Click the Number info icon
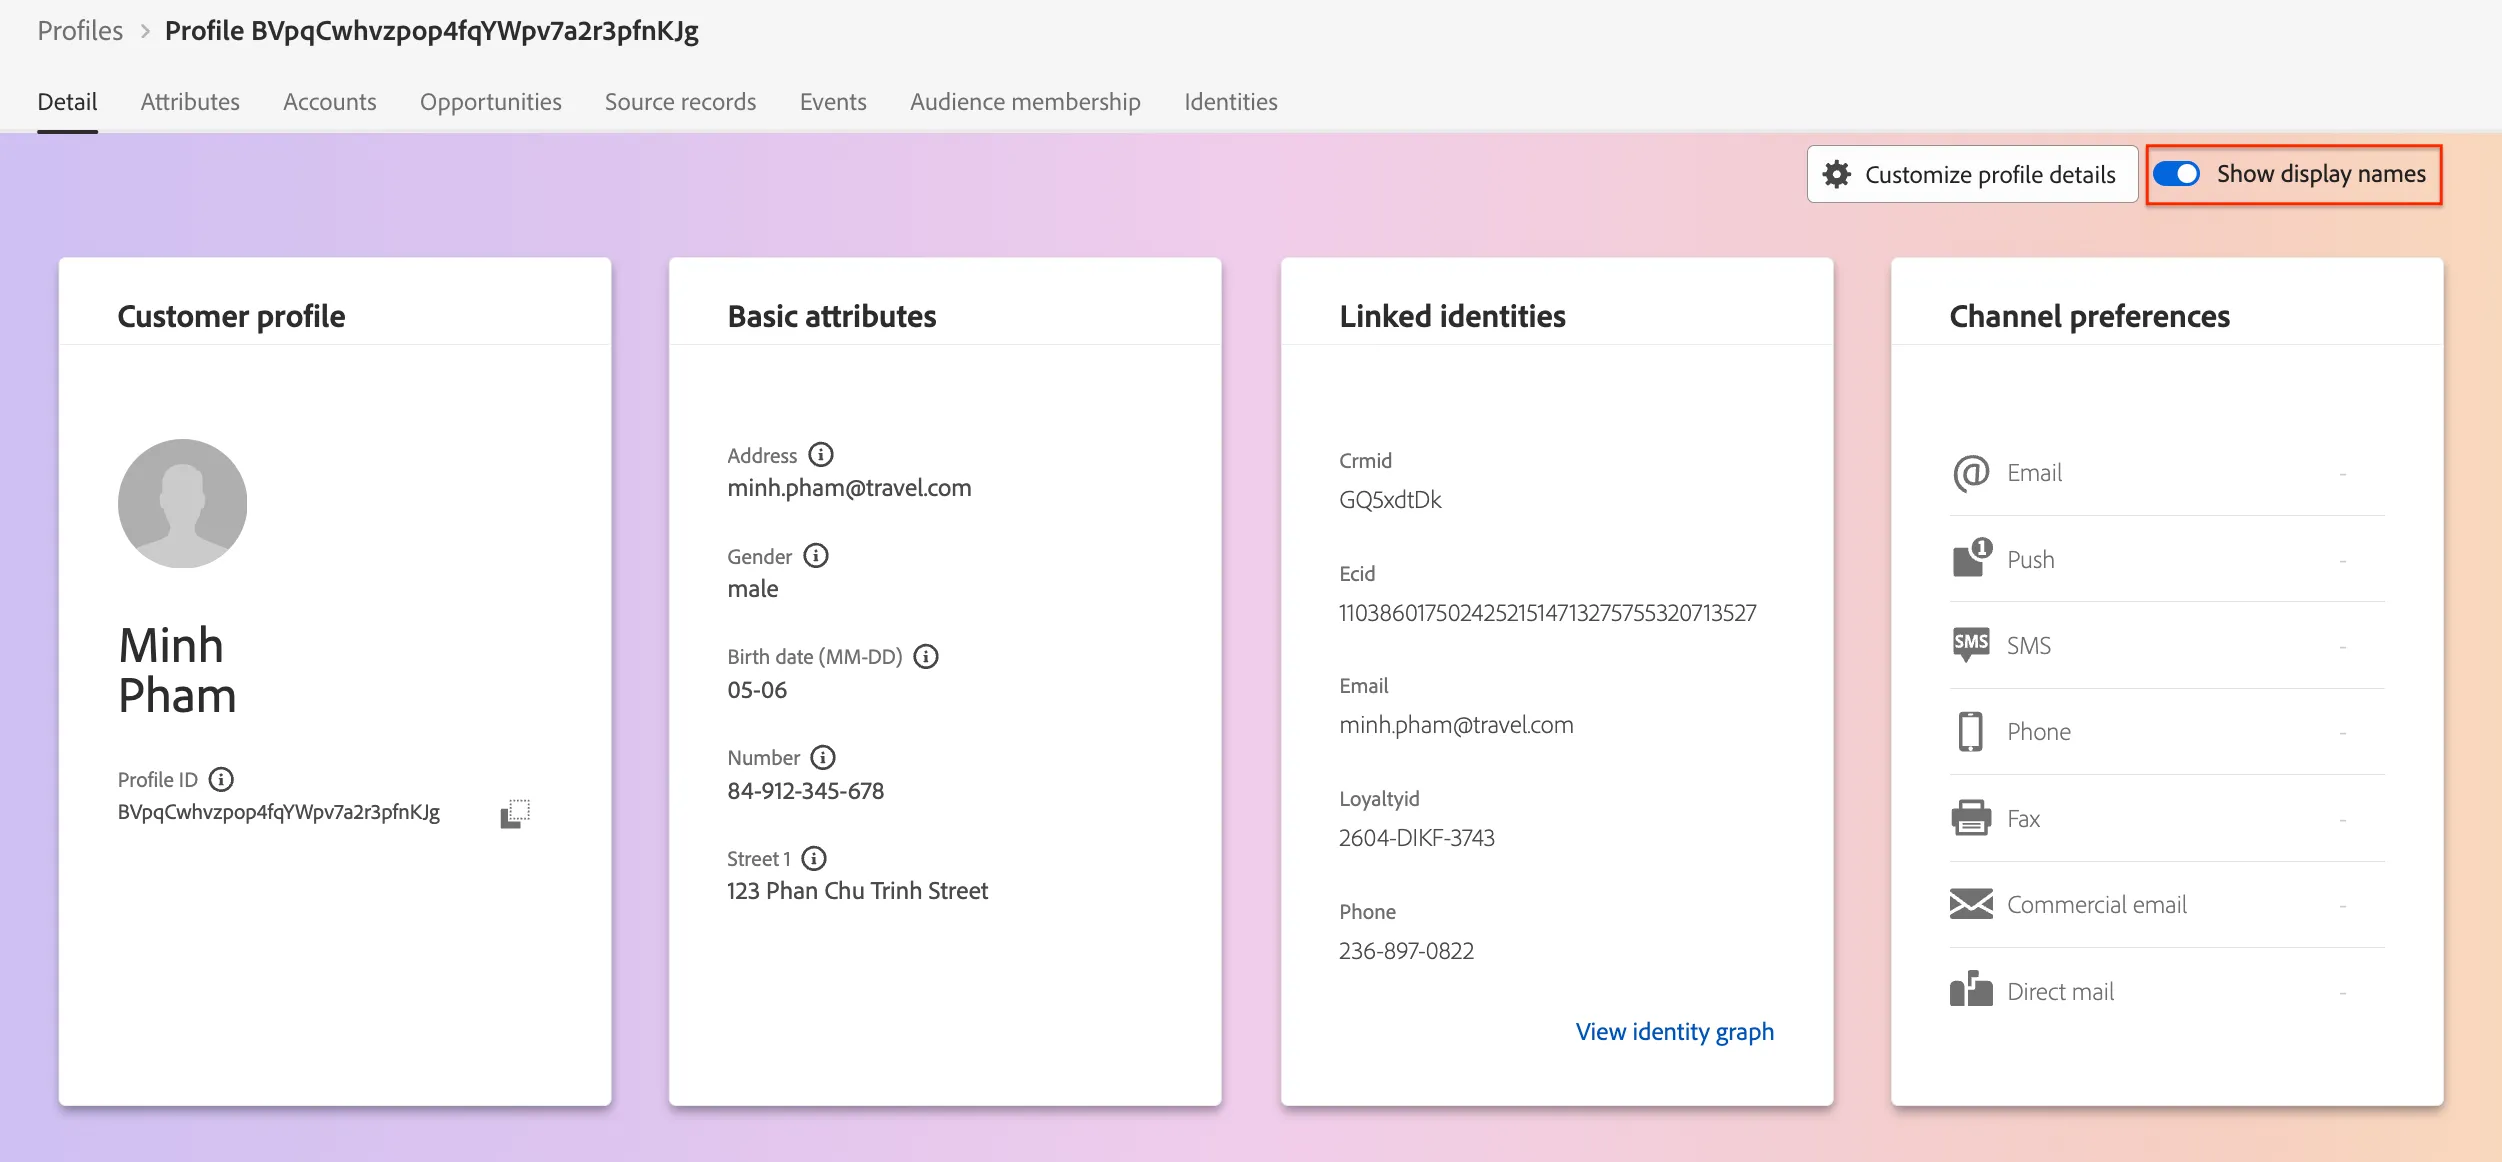 pyautogui.click(x=823, y=758)
